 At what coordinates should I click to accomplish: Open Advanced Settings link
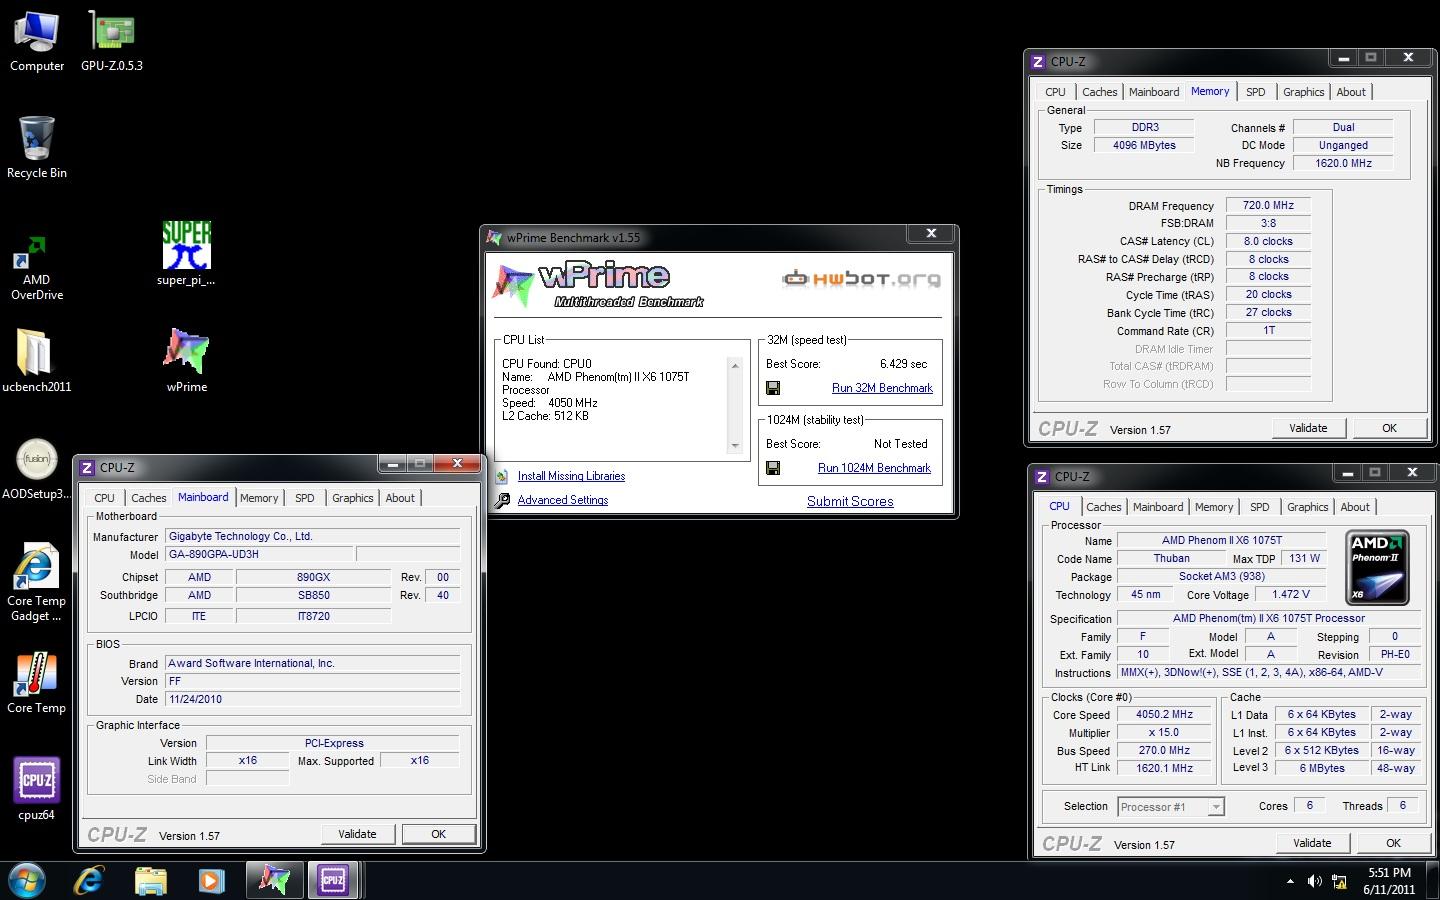pos(563,500)
